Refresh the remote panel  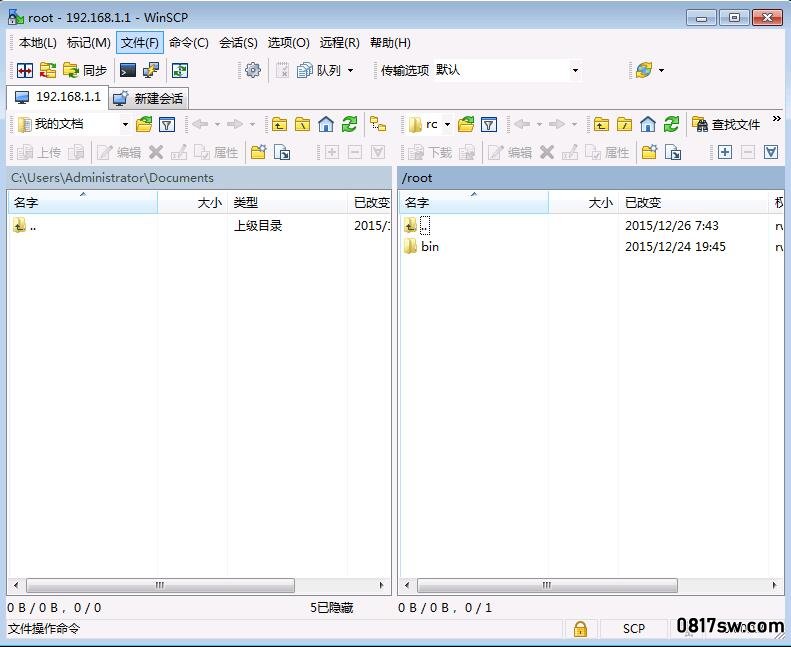(671, 124)
